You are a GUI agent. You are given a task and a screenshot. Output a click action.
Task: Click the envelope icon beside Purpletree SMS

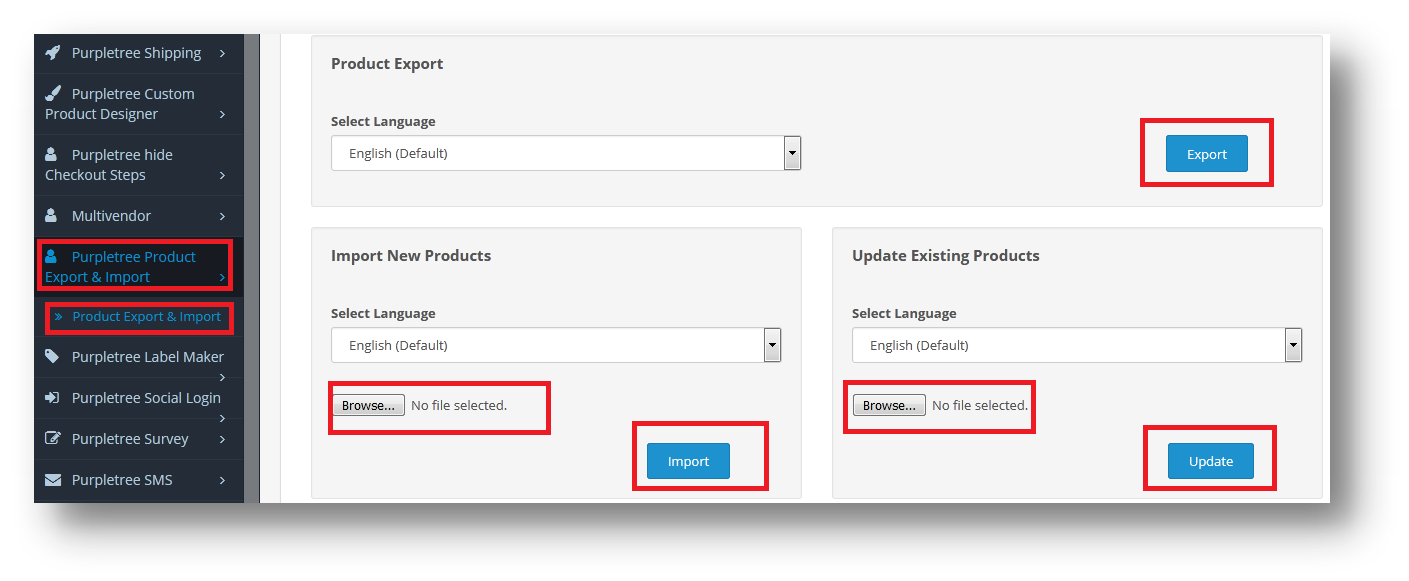pos(53,480)
